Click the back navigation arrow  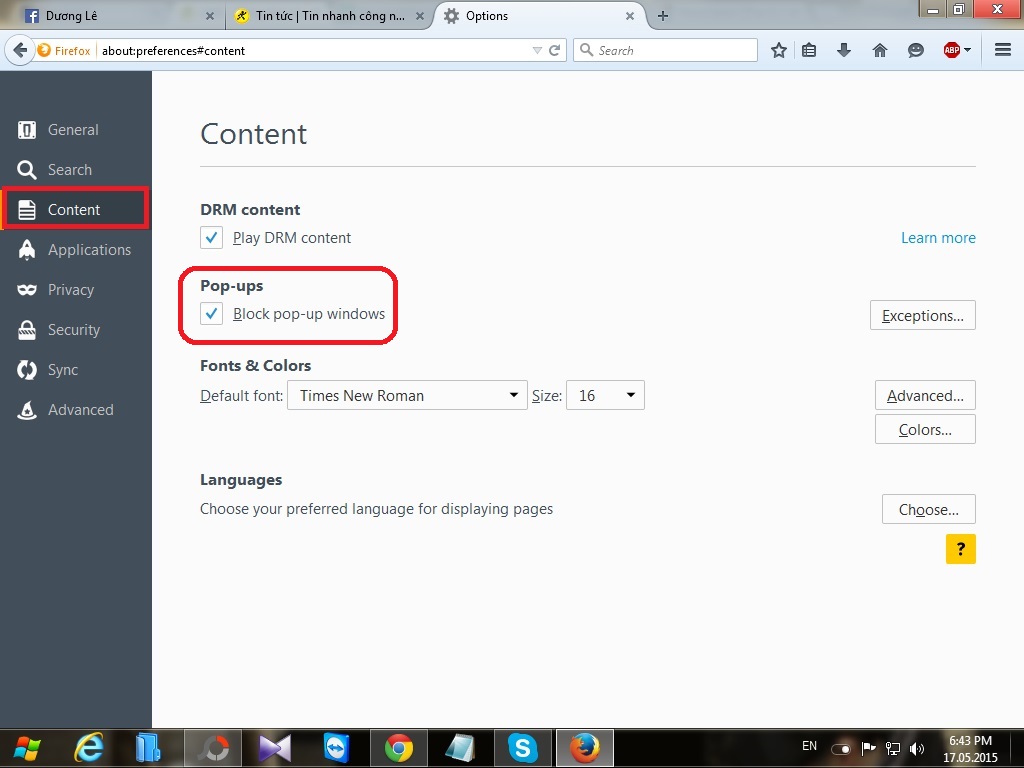point(20,50)
